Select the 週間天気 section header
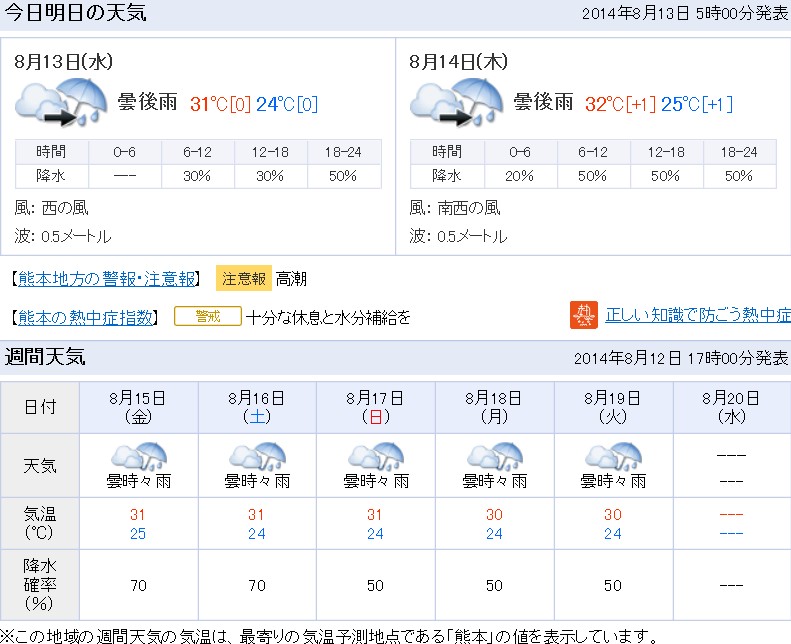Image resolution: width=791 pixels, height=644 pixels. [x=46, y=357]
